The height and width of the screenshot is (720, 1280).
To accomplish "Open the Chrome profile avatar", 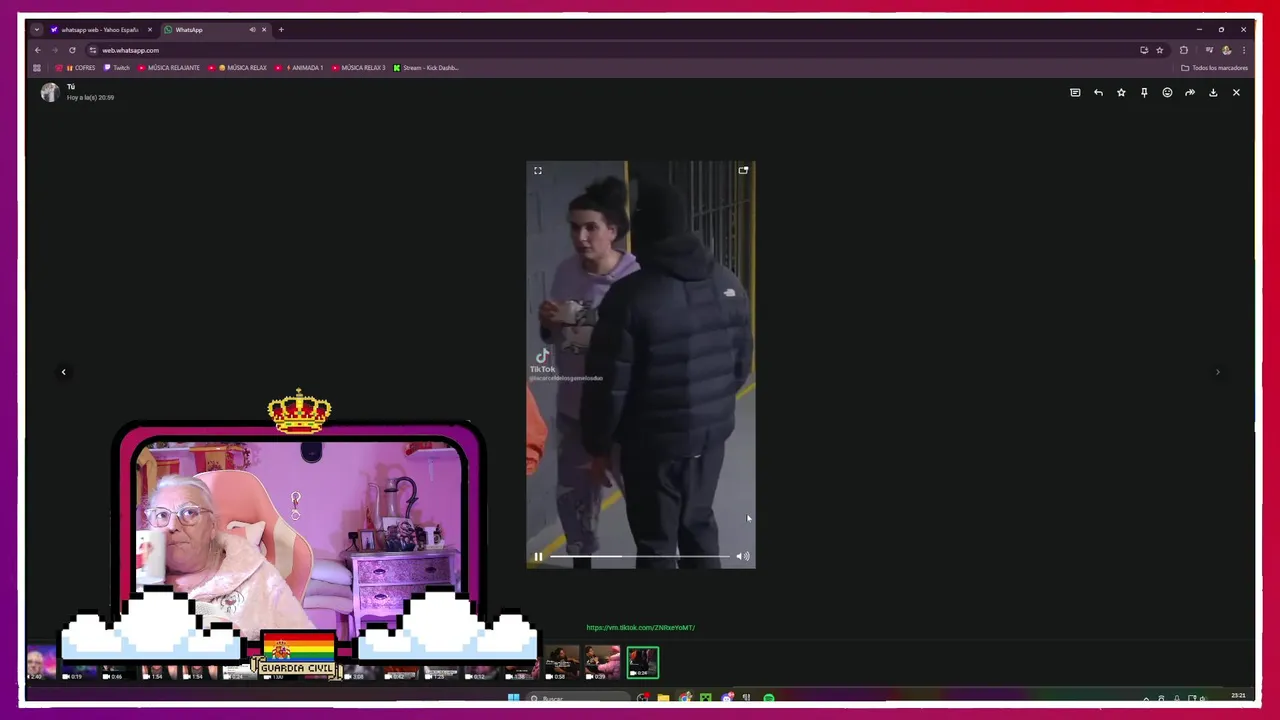I will 1227,50.
